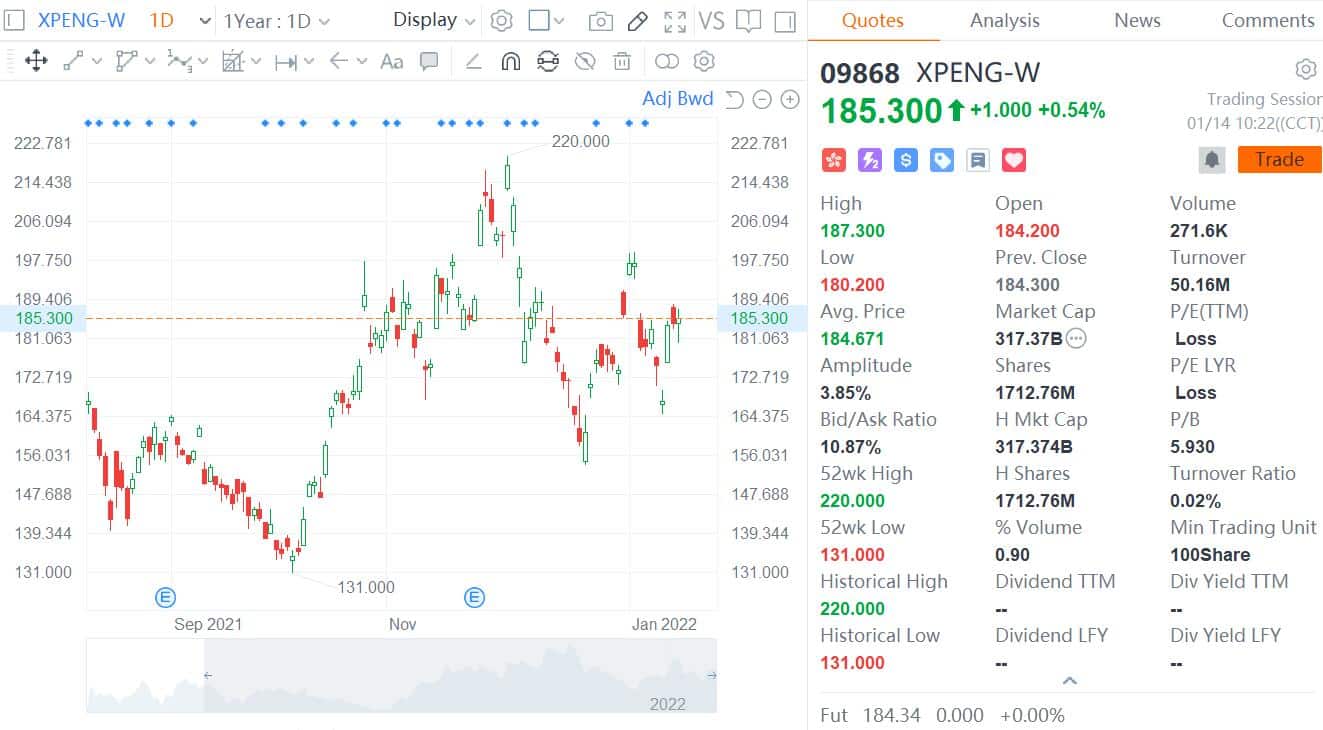Toggle hide all drawings icon
Viewport: 1323px width, 730px height.
pos(587,61)
